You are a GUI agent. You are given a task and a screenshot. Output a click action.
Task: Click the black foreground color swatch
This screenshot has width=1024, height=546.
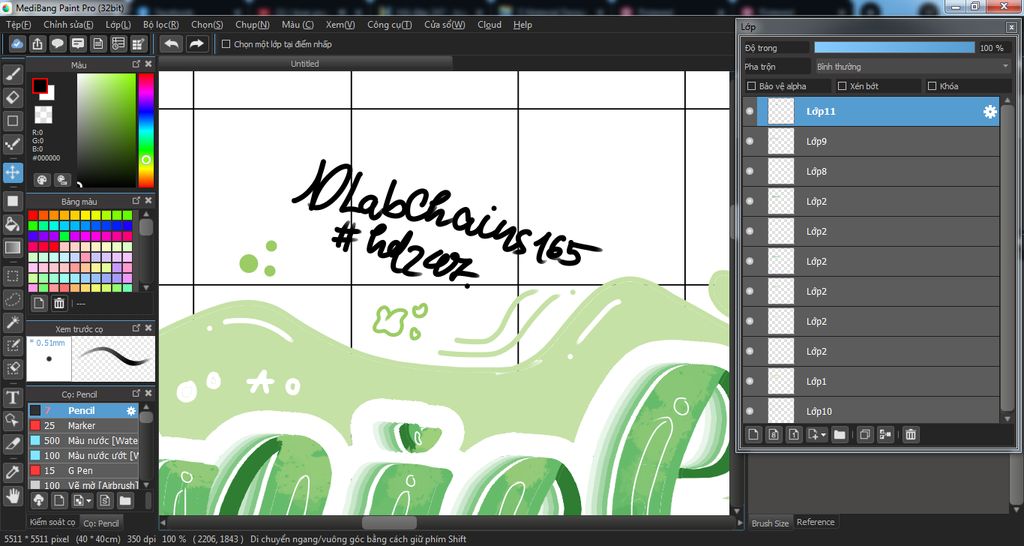tap(40, 86)
